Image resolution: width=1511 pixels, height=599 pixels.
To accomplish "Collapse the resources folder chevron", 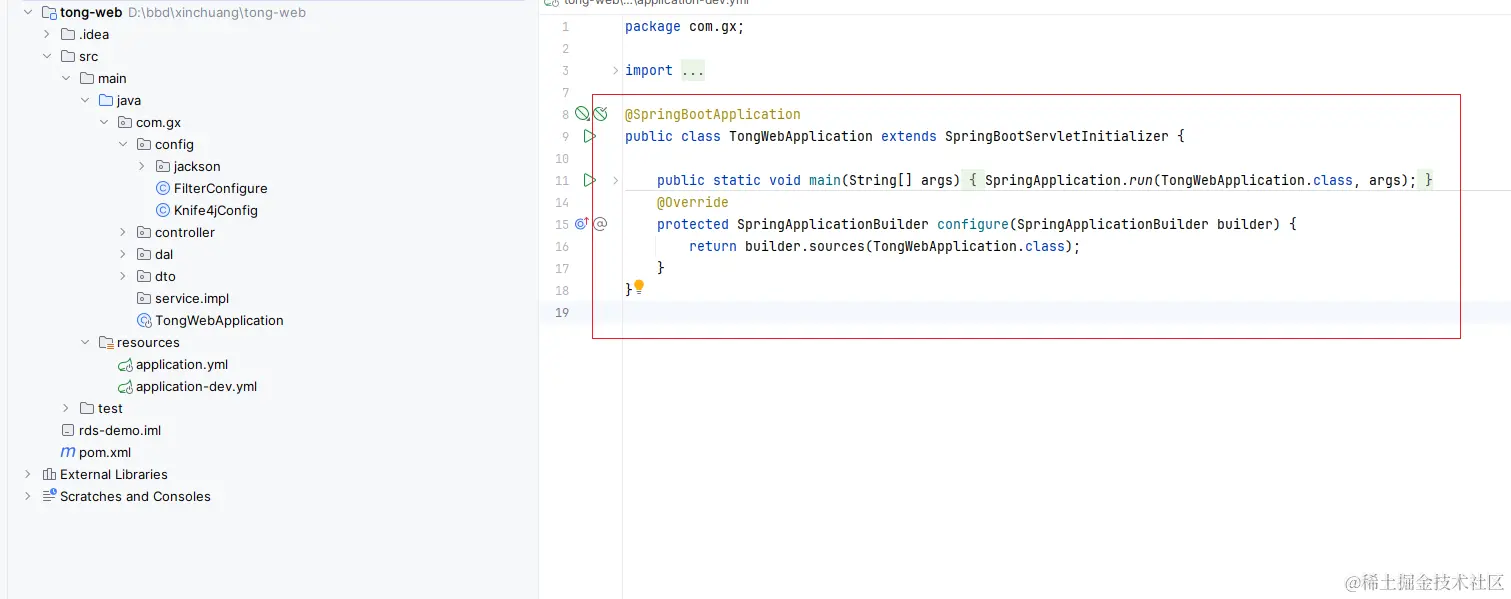I will pos(85,343).
